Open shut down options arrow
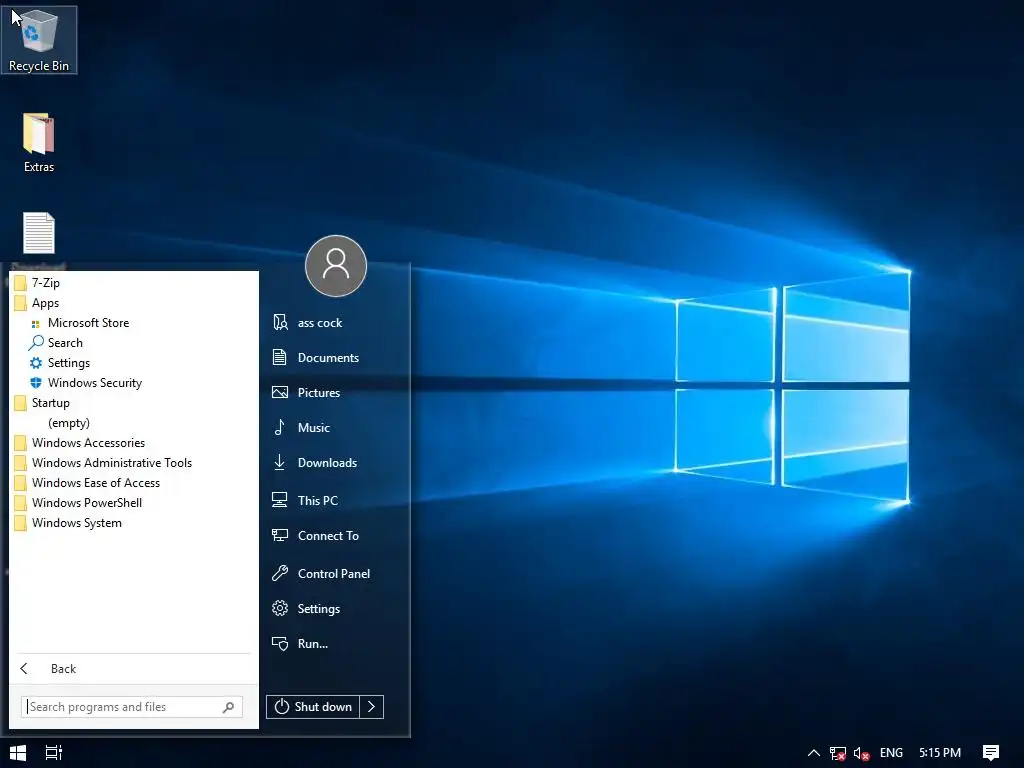Image resolution: width=1024 pixels, height=768 pixels. pos(372,707)
